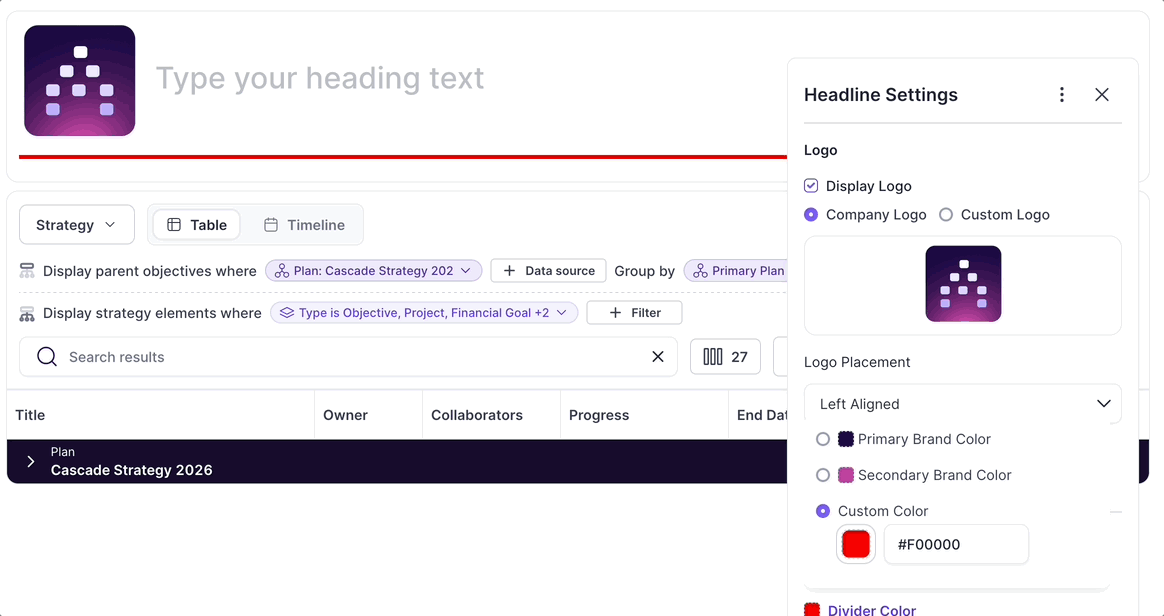Click the Owner column header
Viewport: 1164px width, 616px height.
[345, 416]
